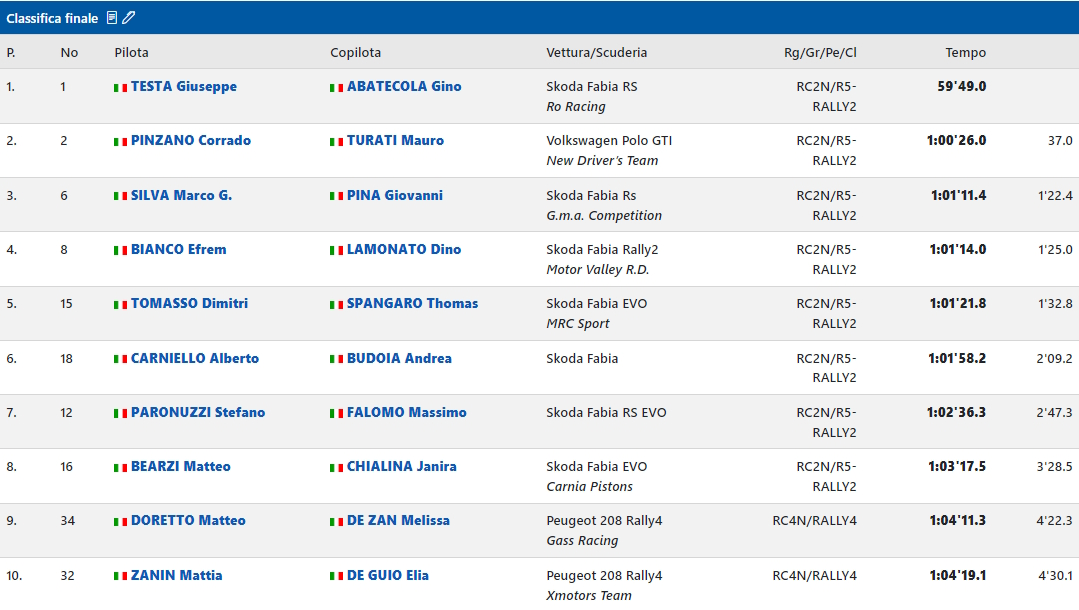Click the flag icon before BIANCO Efrem
The image size is (1079, 610).
120,250
